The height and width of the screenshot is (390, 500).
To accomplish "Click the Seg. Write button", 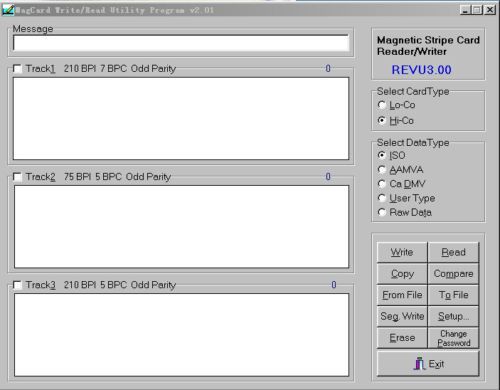I will pos(402,316).
